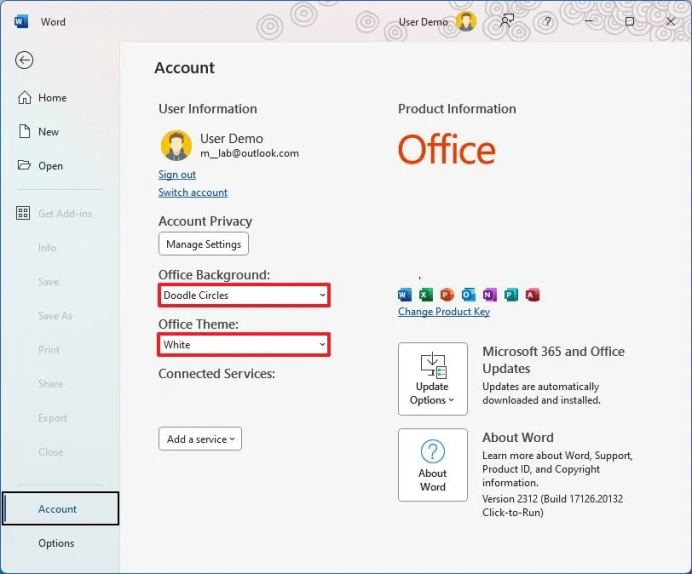Click the Save As sidebar item
The width and height of the screenshot is (692, 574).
(x=55, y=316)
